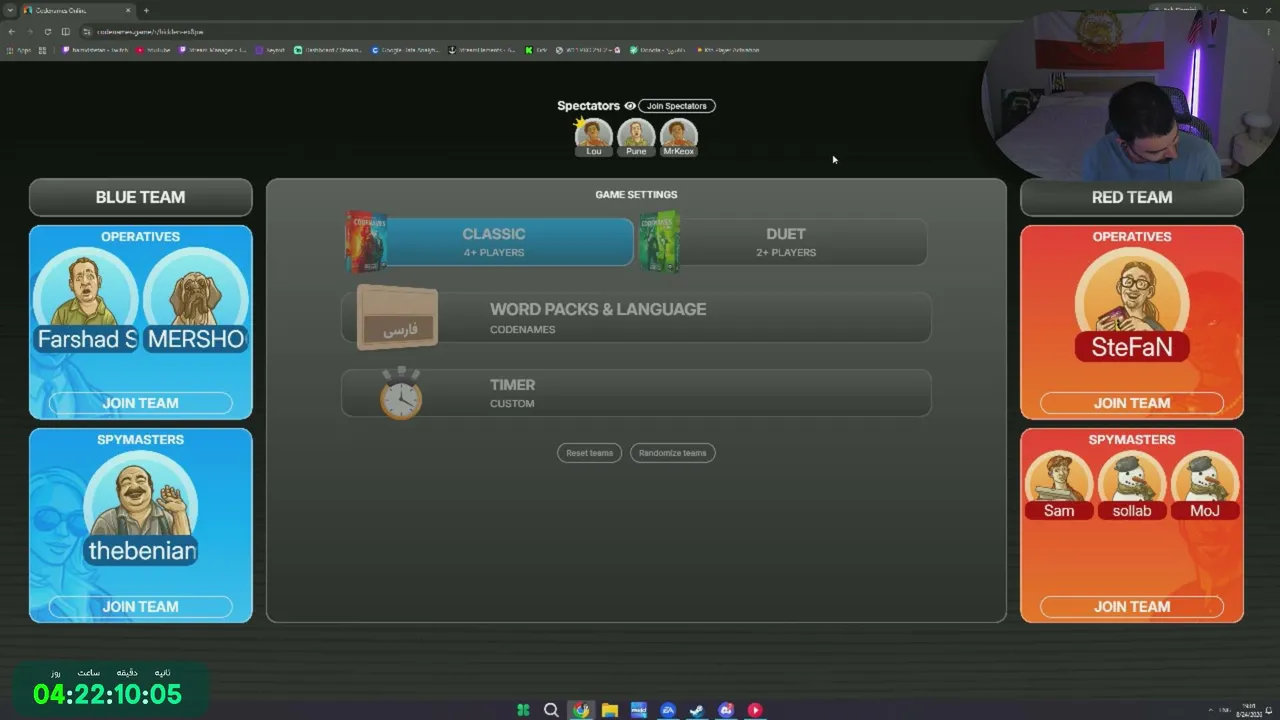Click the browser reload button
1280x720 pixels.
coord(47,32)
